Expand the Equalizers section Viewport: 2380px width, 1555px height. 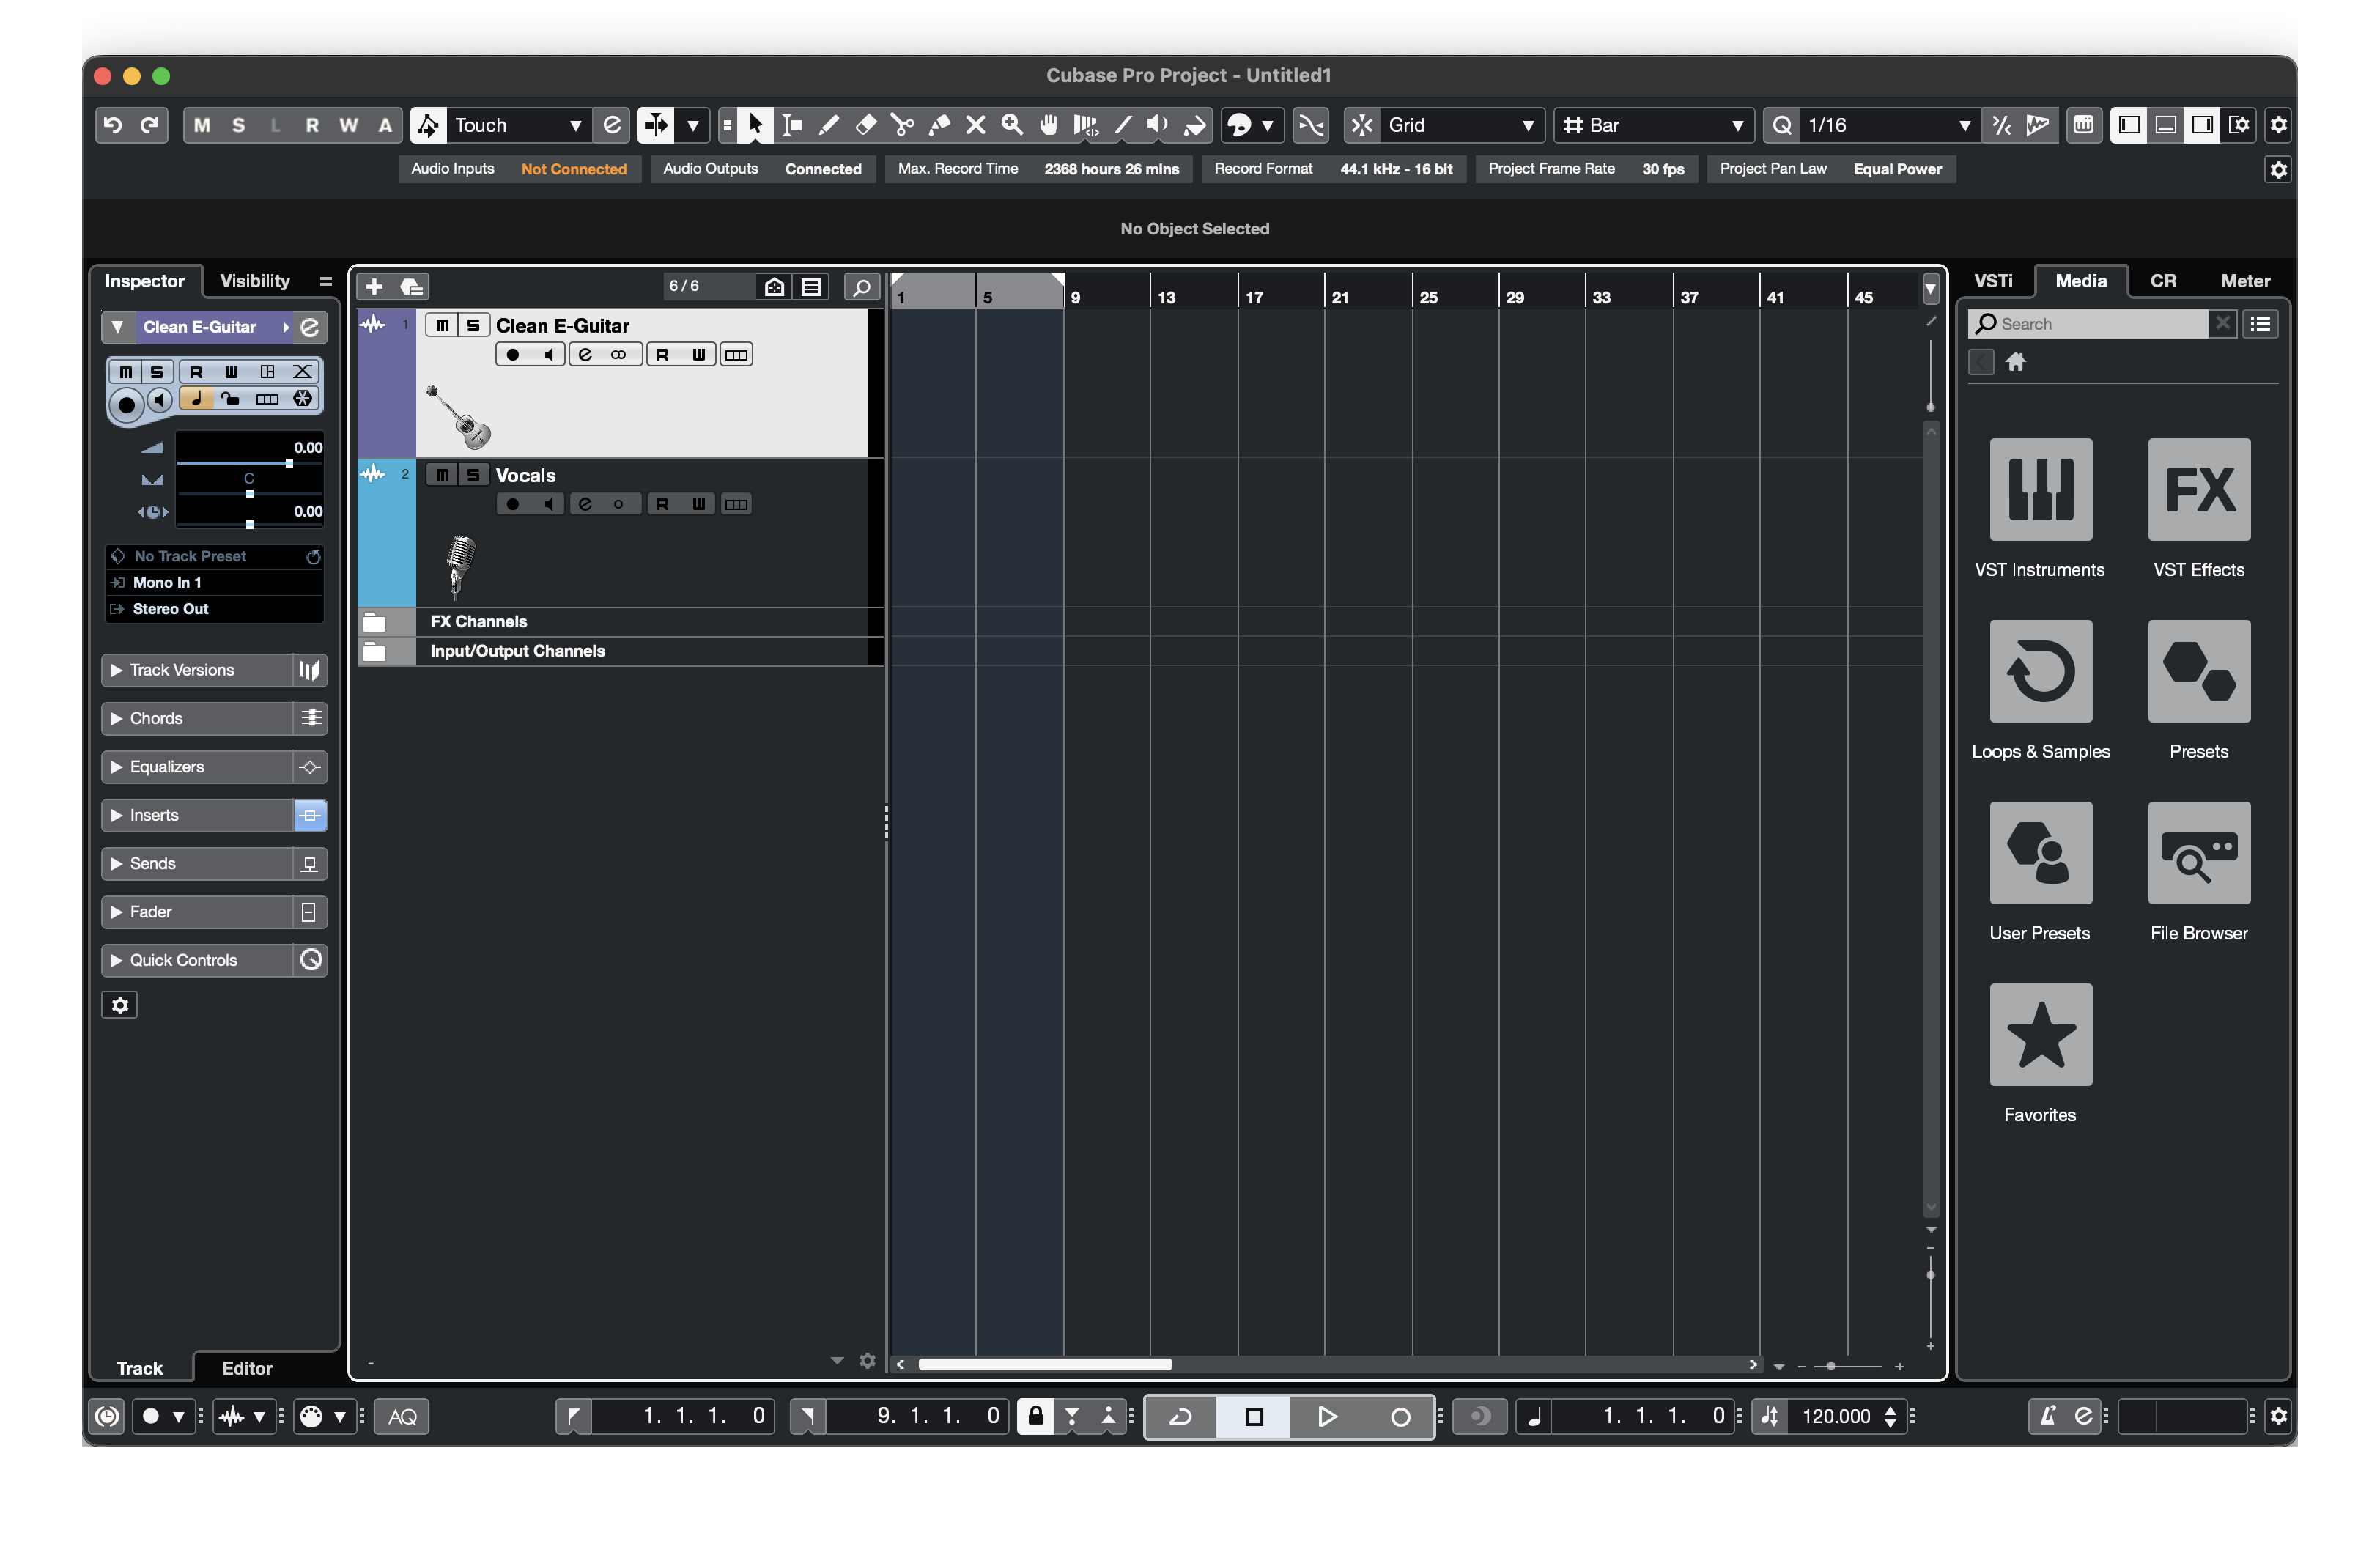(x=197, y=767)
